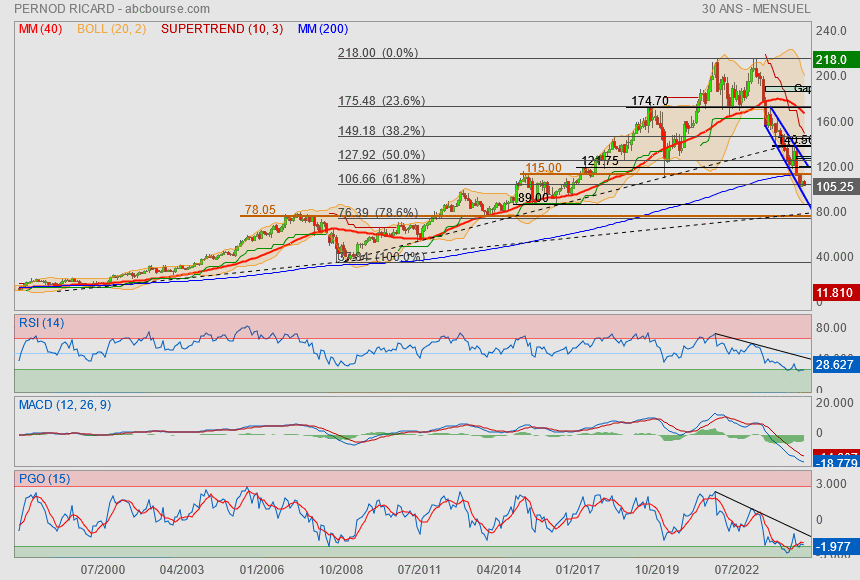Click the 04/2014 date axis label

click(x=499, y=570)
